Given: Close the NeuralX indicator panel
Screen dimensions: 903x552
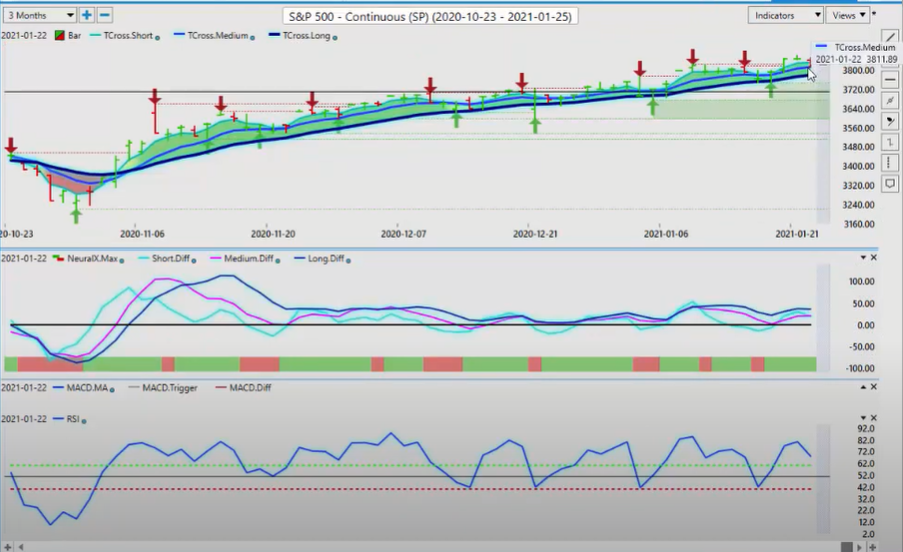Looking at the screenshot, I should pos(874,257).
